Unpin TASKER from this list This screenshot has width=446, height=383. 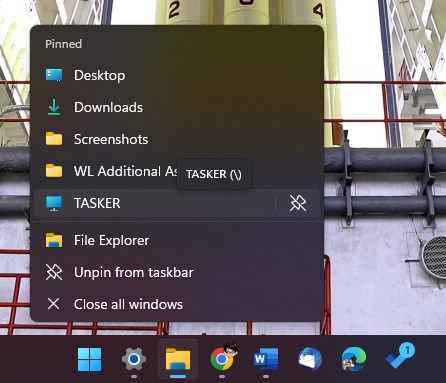click(x=298, y=203)
